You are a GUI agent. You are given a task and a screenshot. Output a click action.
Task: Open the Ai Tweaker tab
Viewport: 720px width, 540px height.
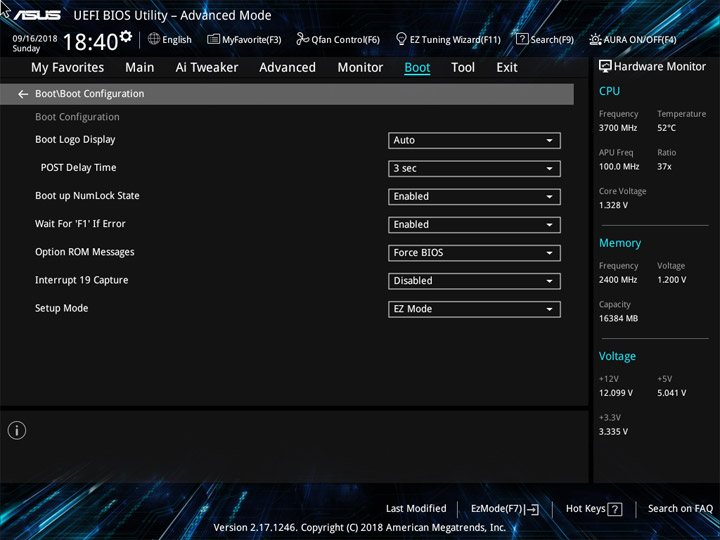pos(207,68)
